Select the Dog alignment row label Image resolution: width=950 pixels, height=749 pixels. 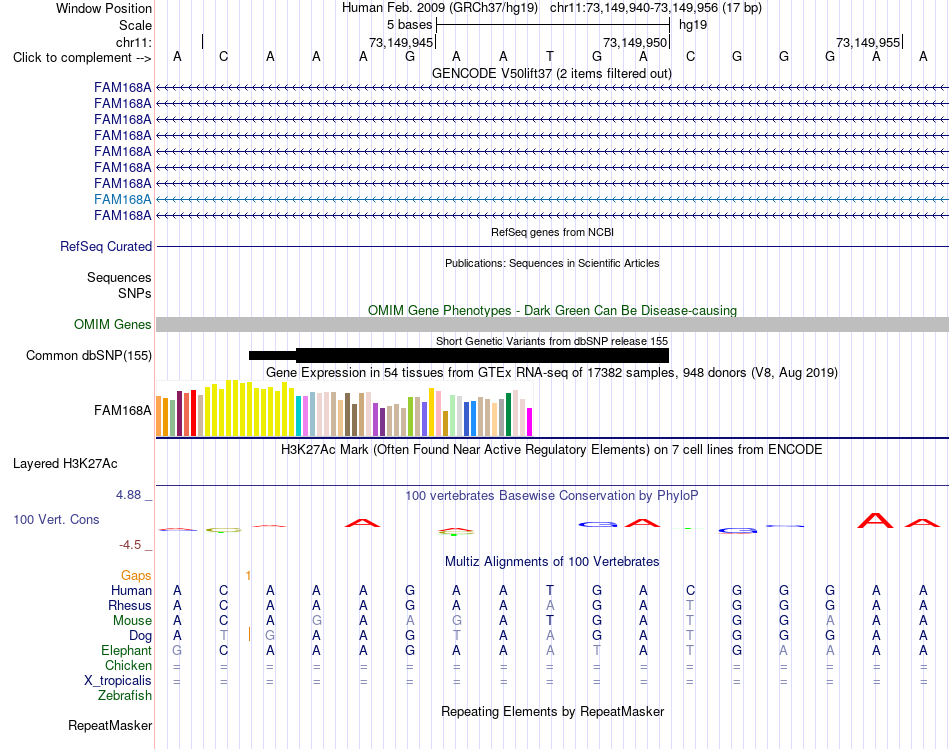point(140,636)
